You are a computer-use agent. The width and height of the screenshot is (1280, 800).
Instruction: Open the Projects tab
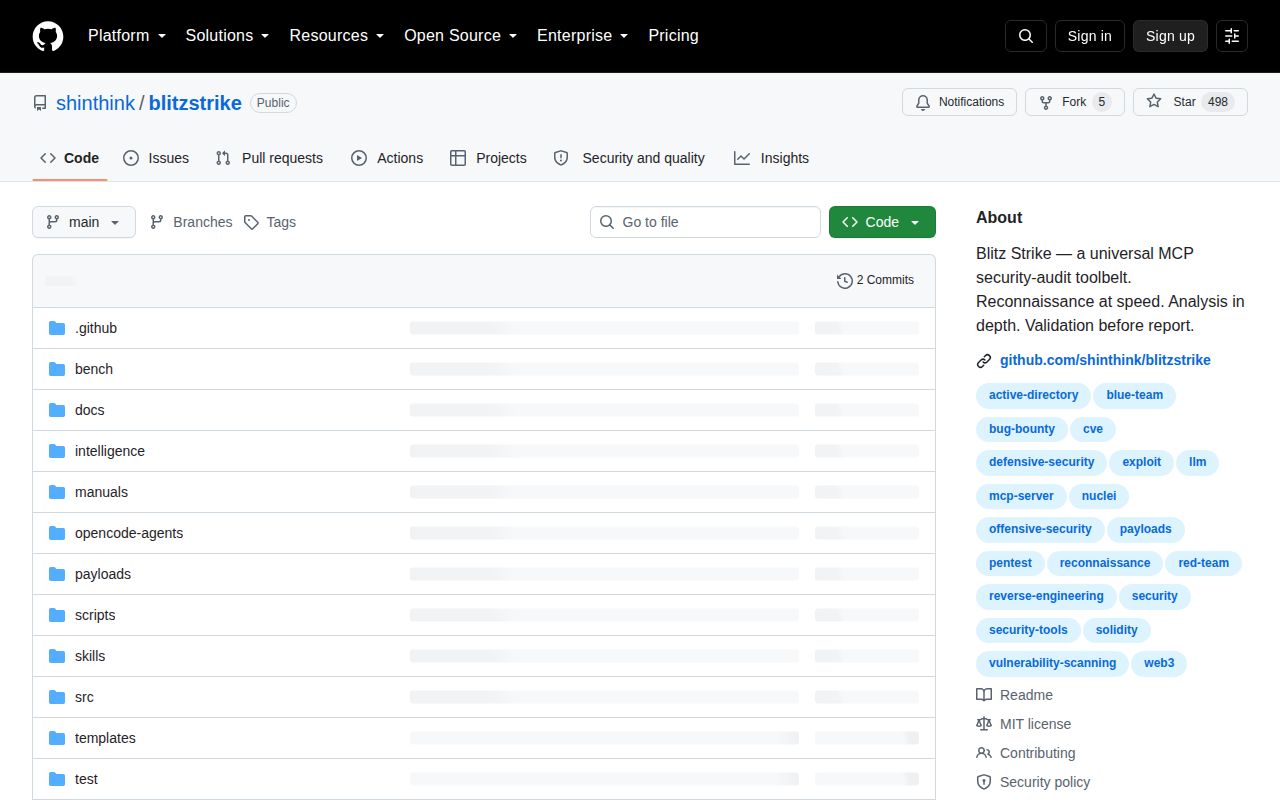point(488,158)
